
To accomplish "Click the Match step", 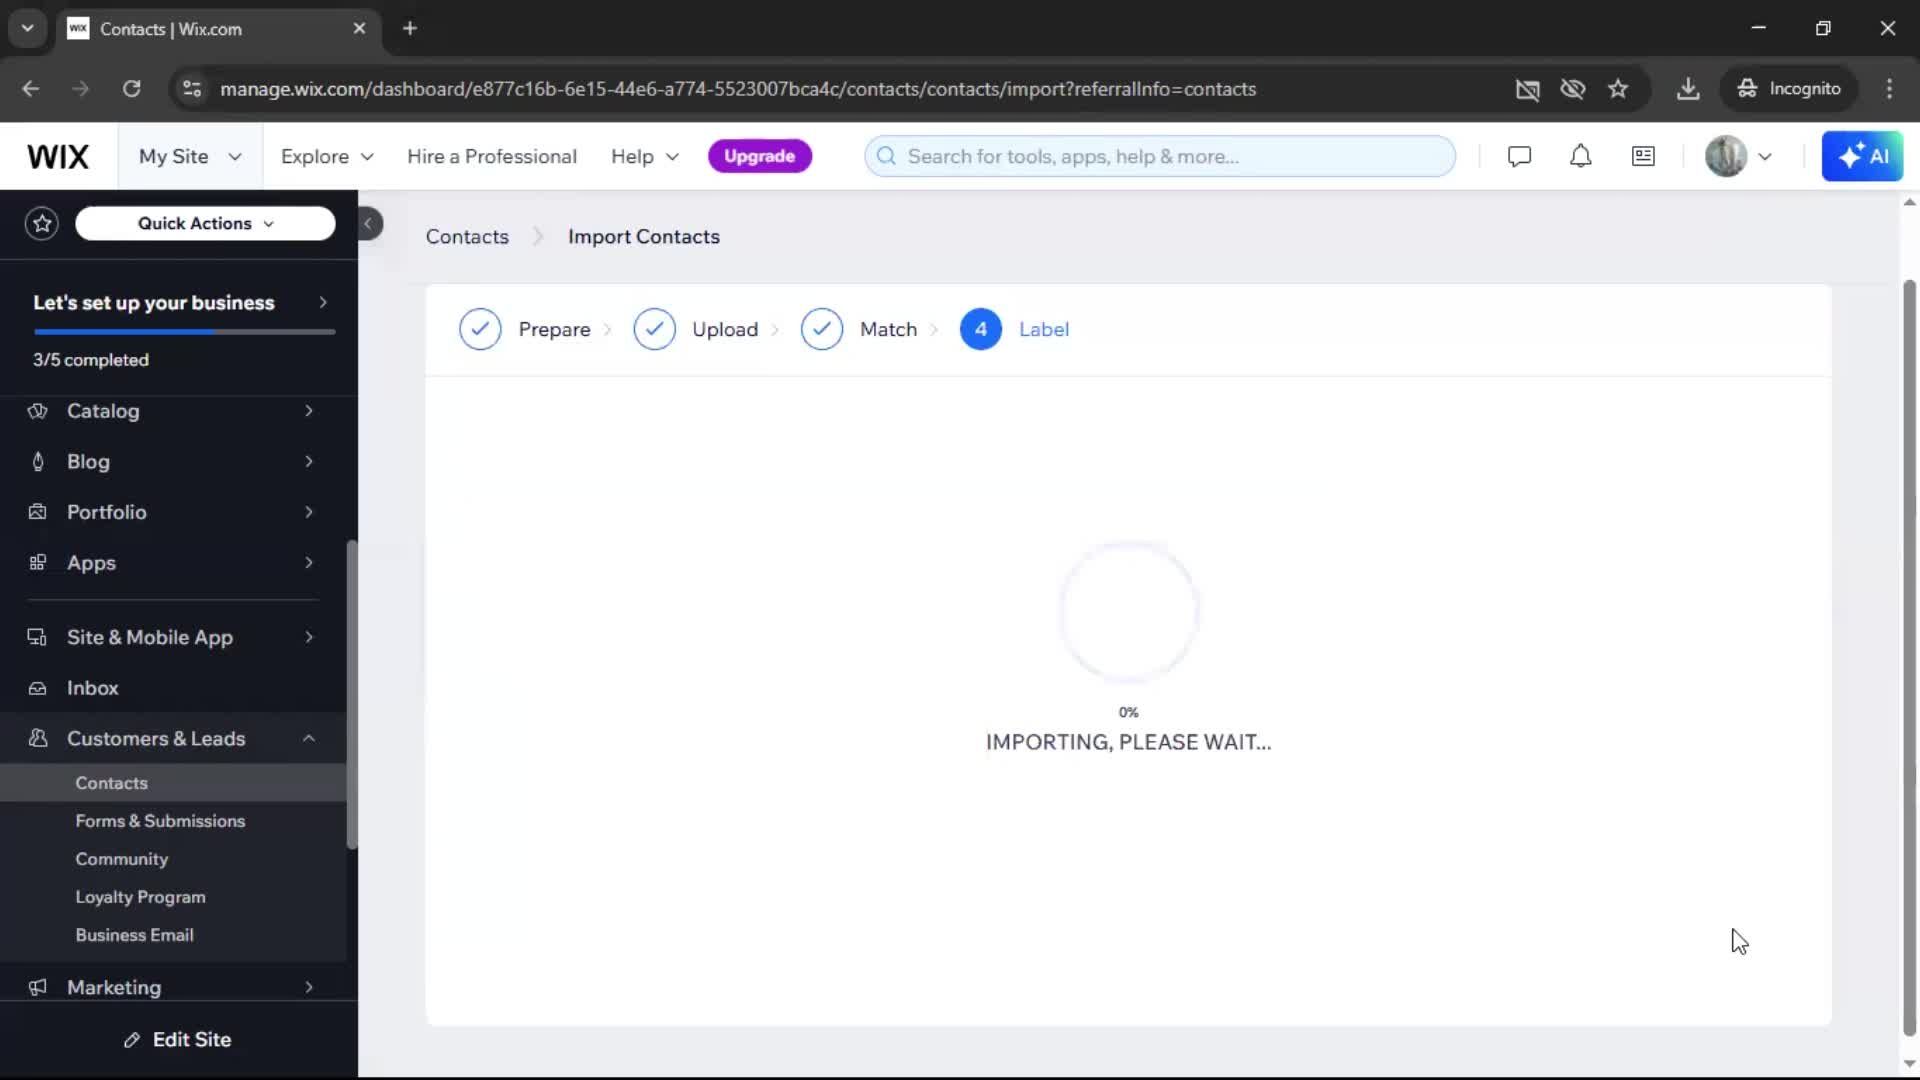I will tap(859, 330).
